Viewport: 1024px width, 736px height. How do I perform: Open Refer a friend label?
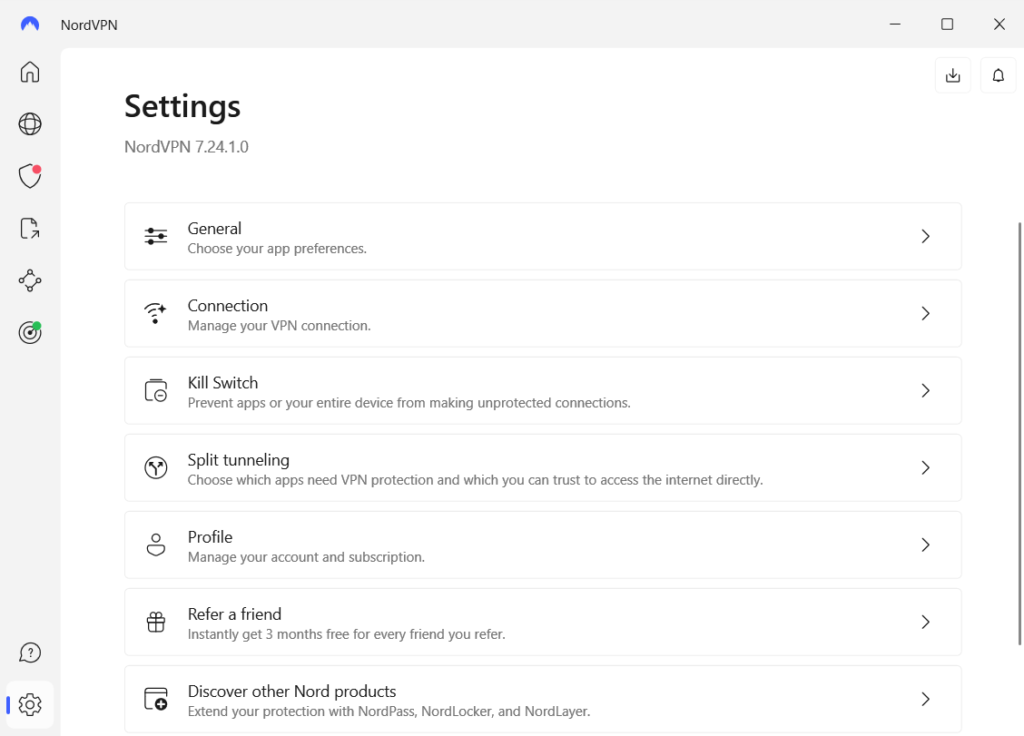[x=234, y=614]
